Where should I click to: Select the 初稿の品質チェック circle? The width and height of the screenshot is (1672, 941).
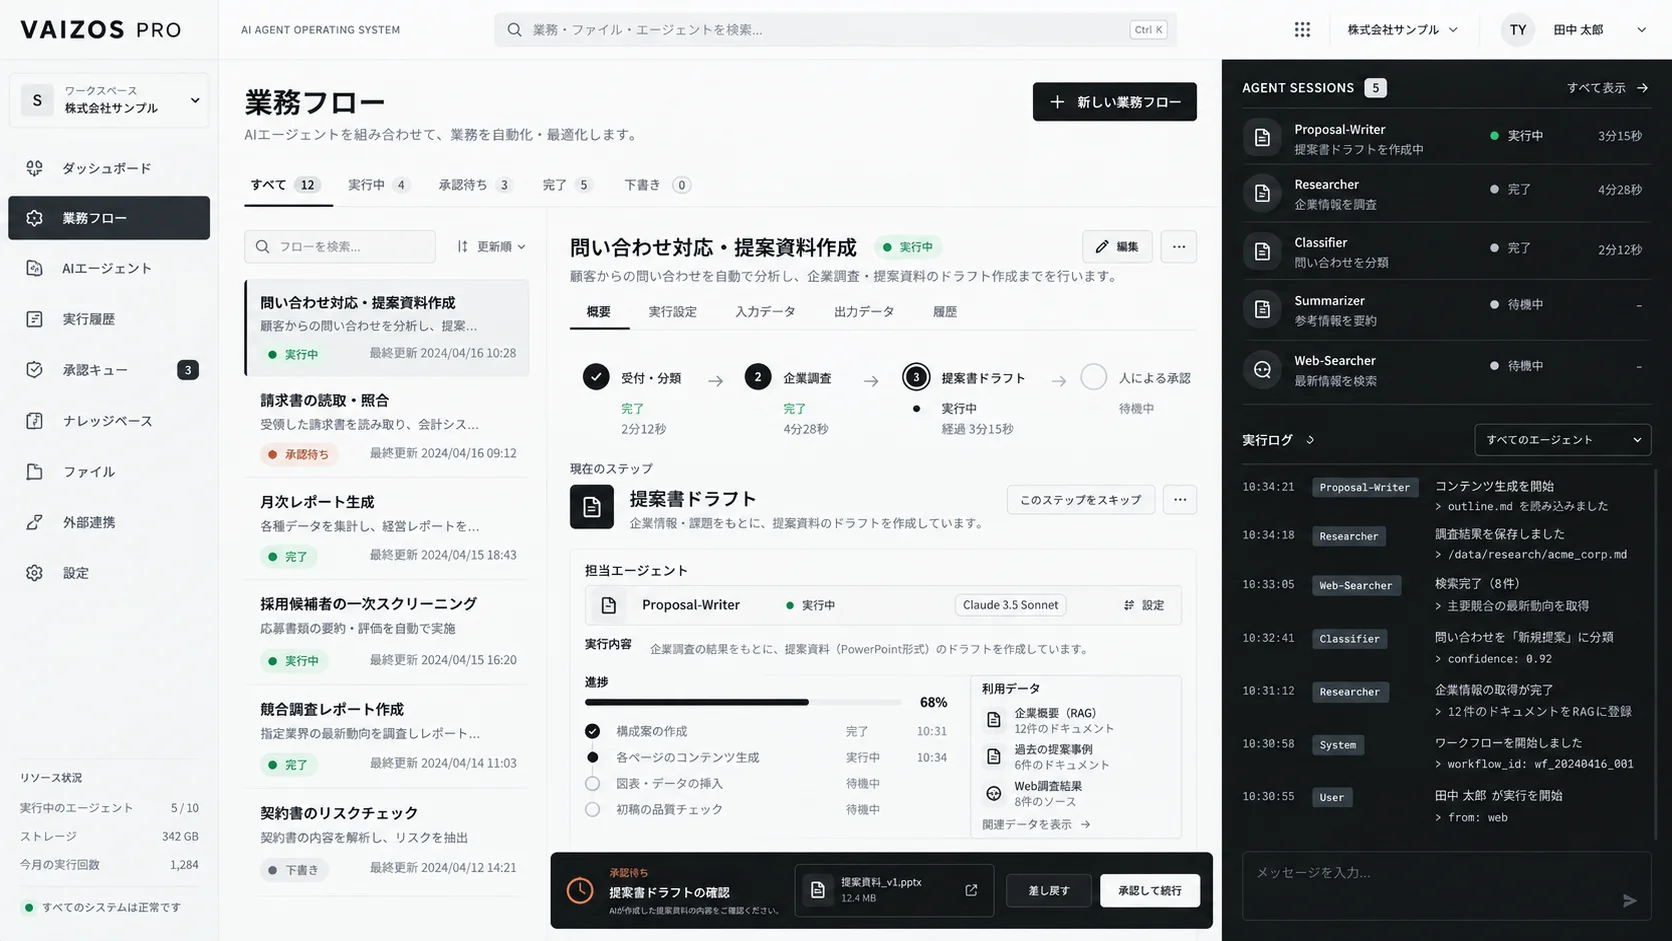click(593, 809)
